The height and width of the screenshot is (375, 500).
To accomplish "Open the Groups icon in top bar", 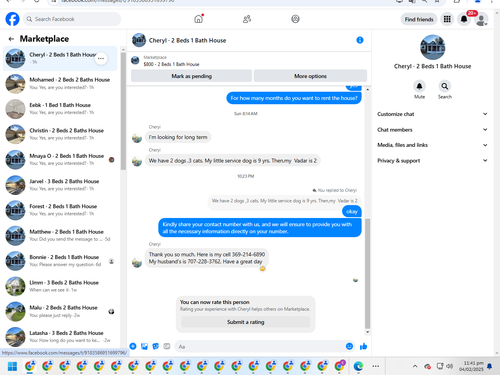I will 295,19.
